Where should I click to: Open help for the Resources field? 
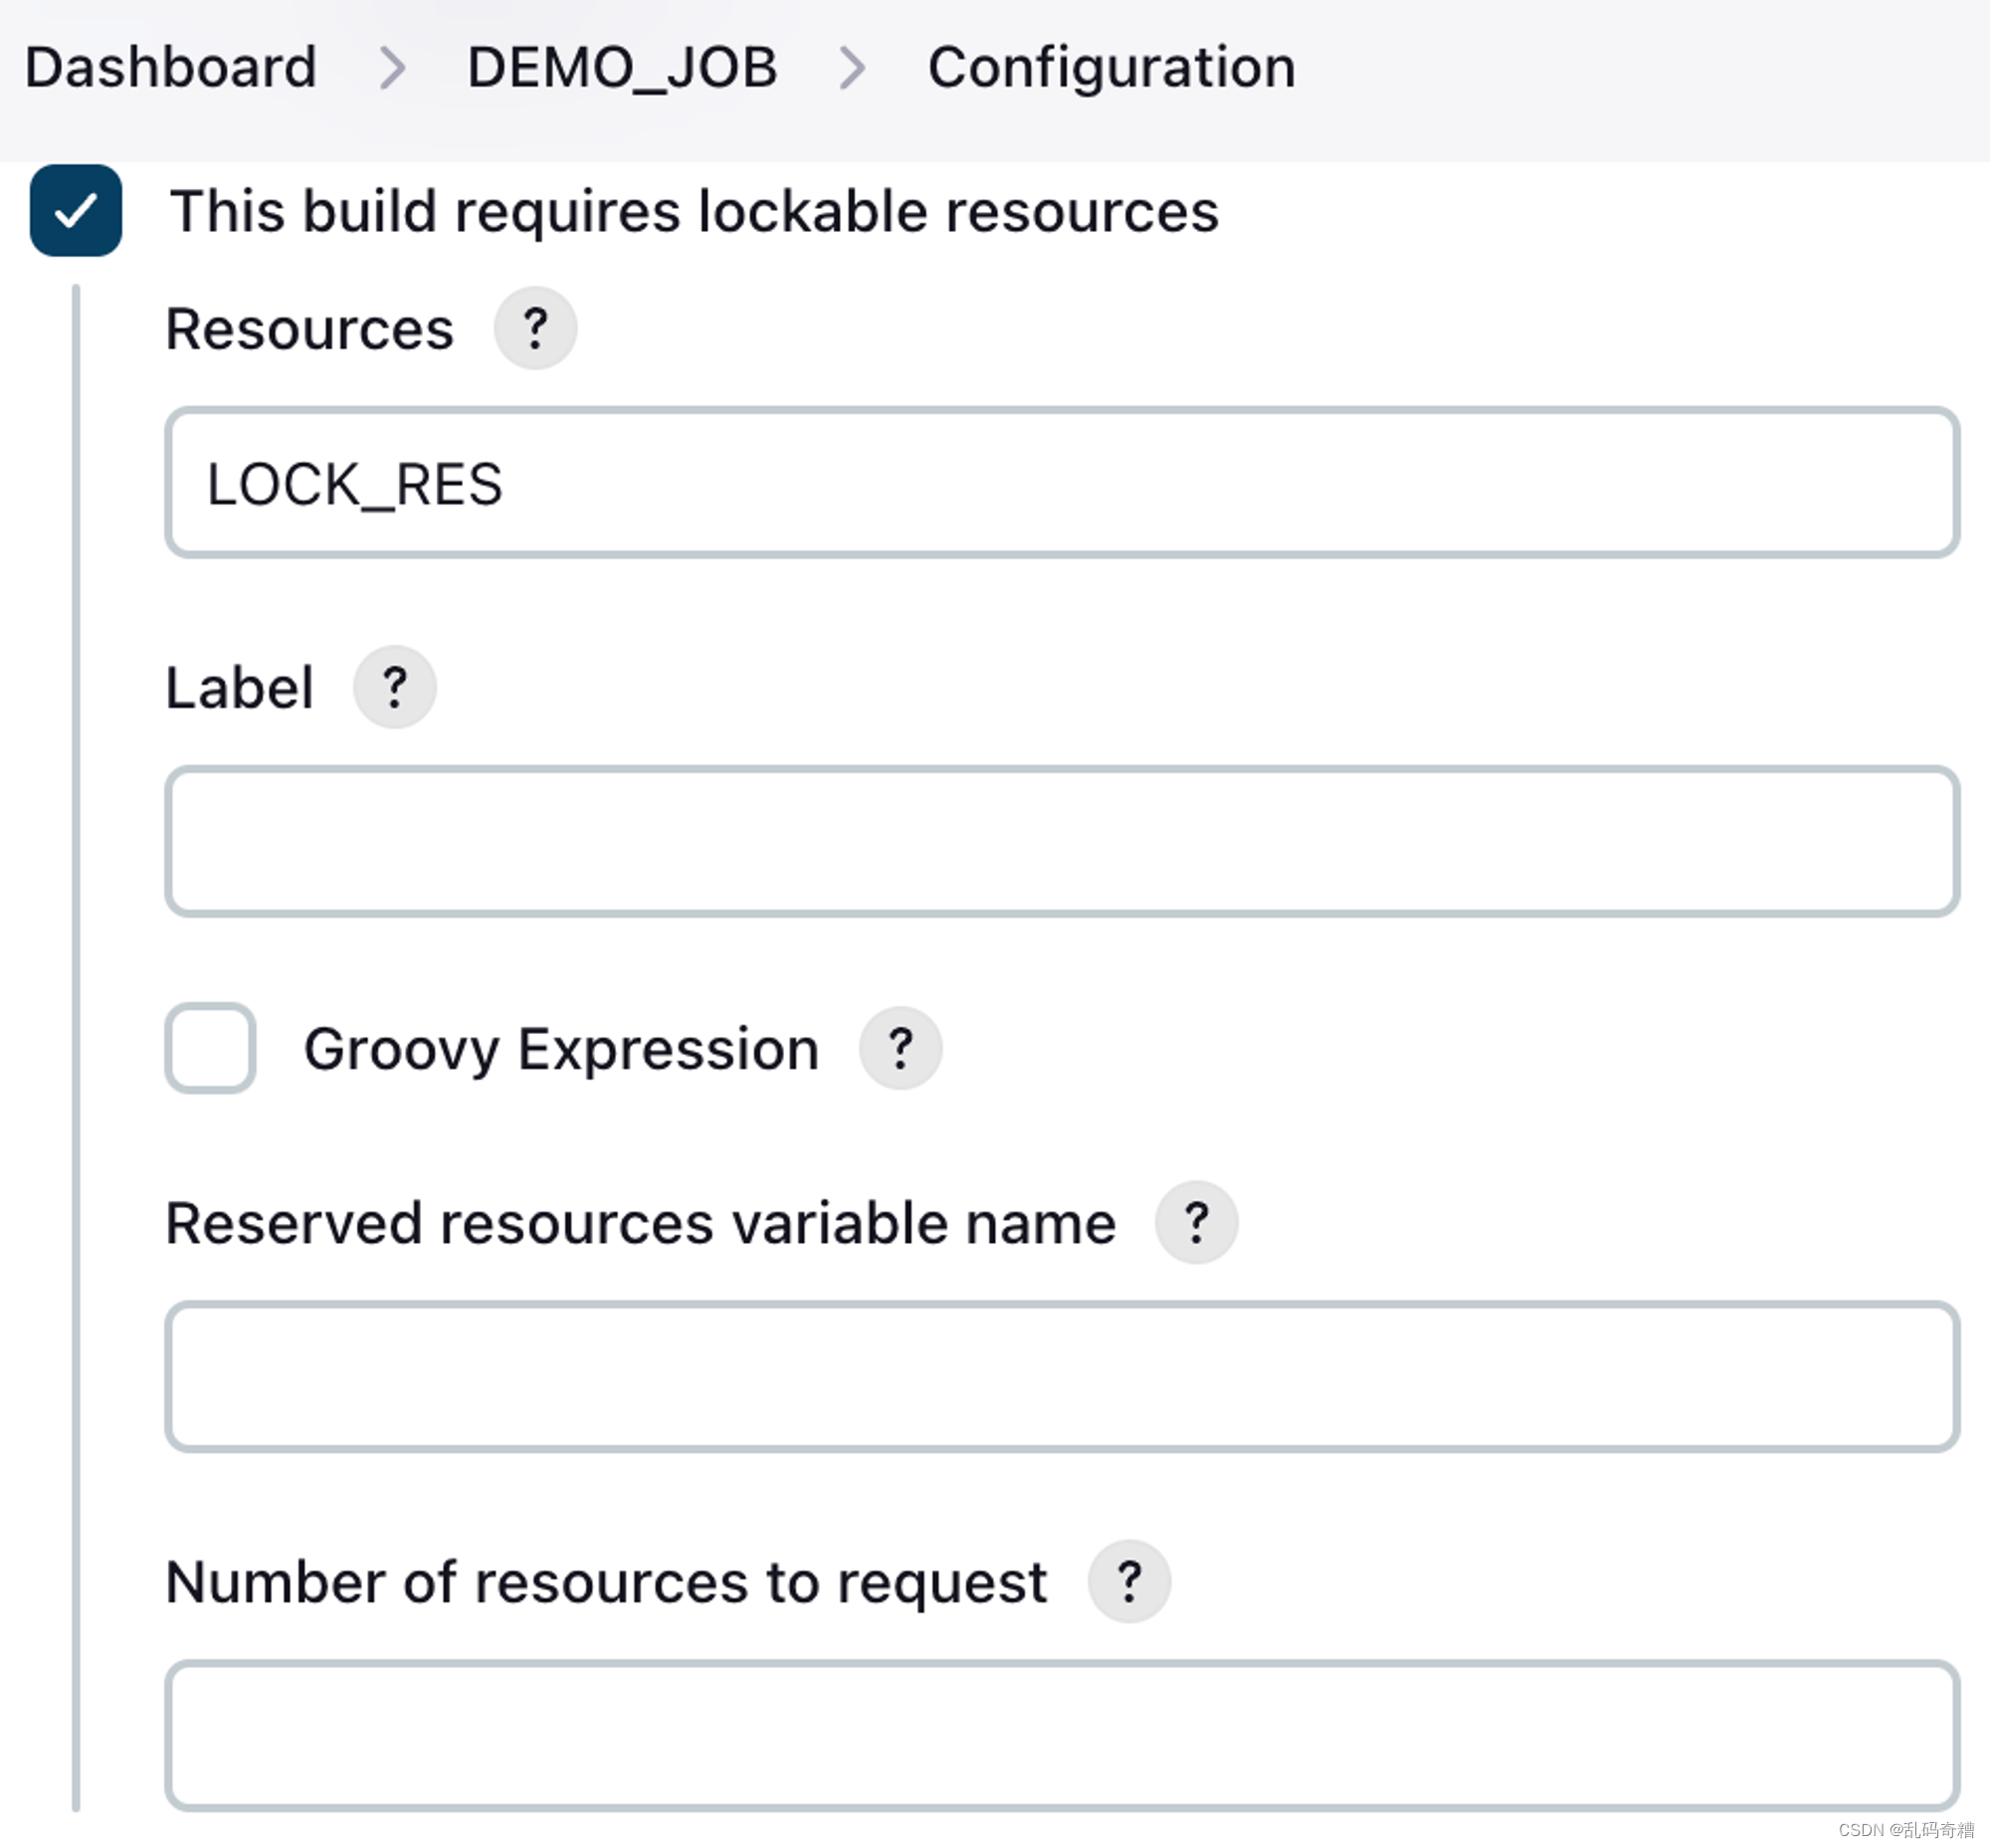tap(536, 328)
